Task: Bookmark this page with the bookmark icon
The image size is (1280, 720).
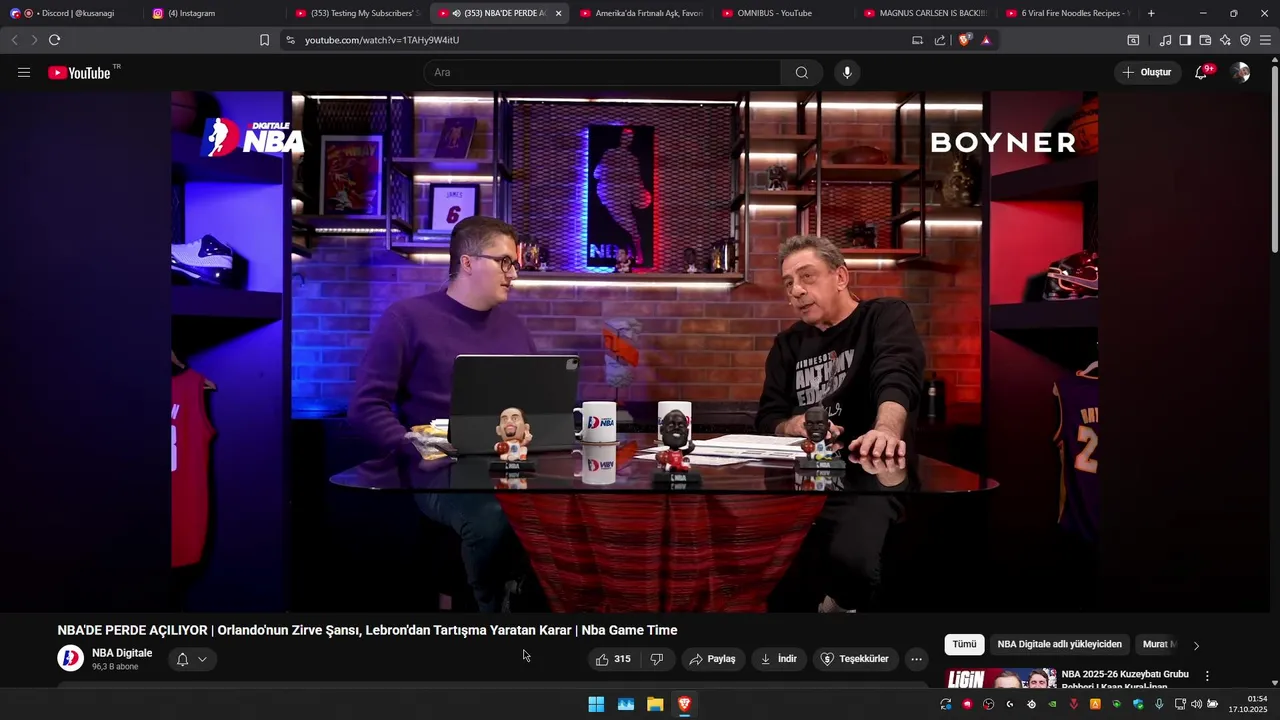Action: tap(264, 40)
